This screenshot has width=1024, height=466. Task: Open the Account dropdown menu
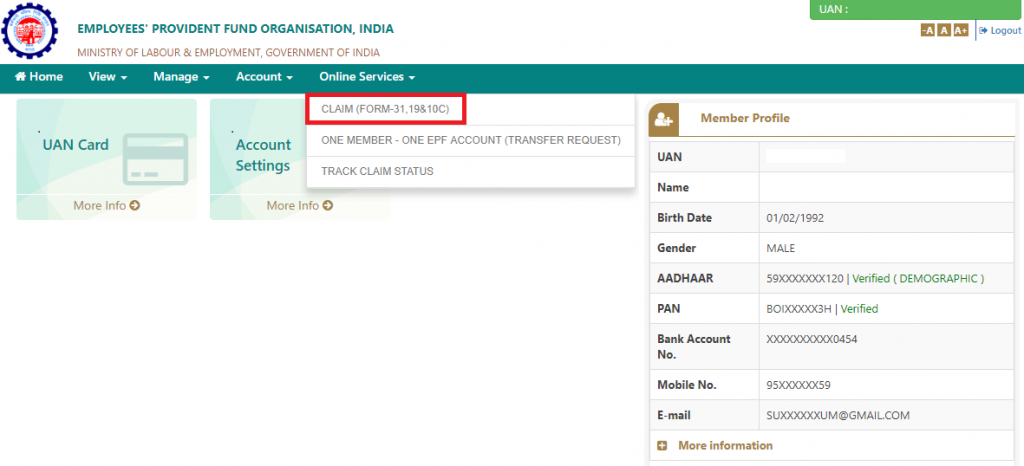264,77
